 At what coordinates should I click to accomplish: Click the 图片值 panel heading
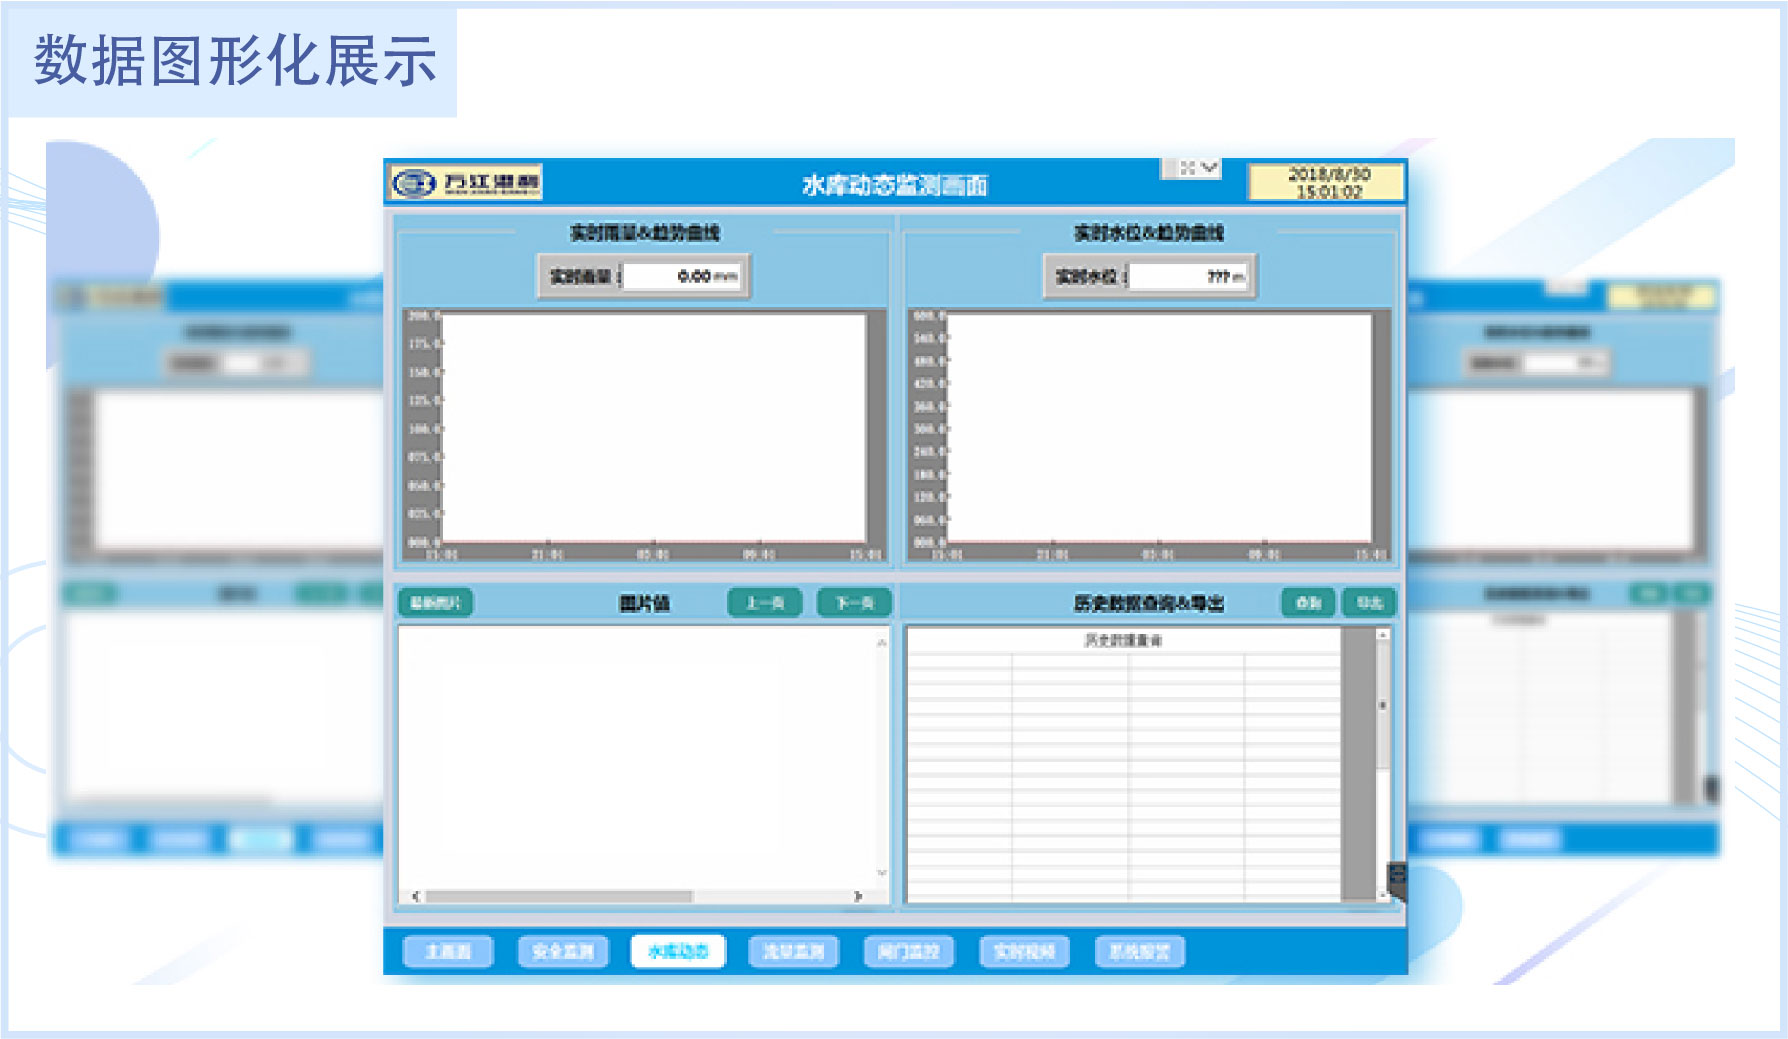tap(644, 603)
